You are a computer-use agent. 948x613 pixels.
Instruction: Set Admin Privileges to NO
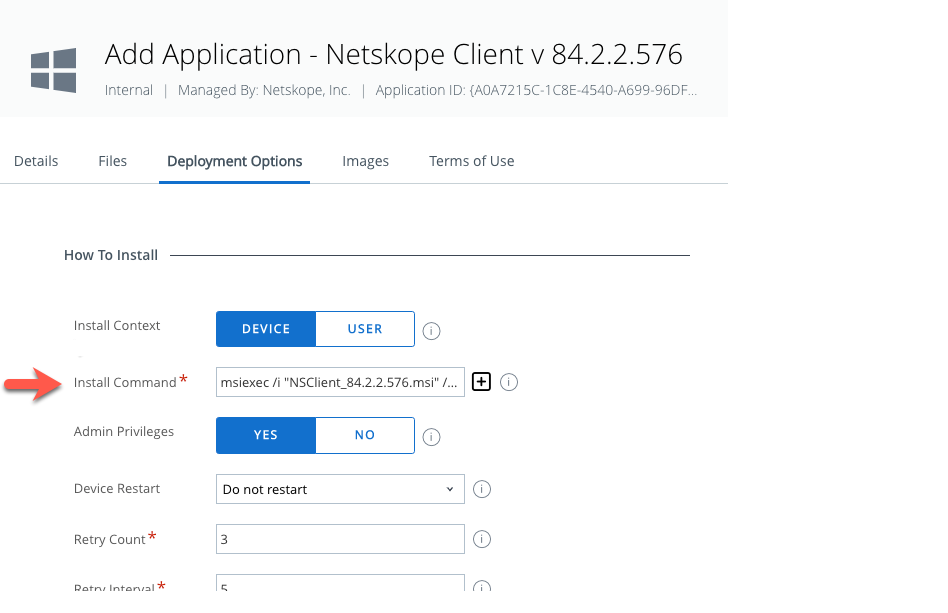(x=365, y=436)
